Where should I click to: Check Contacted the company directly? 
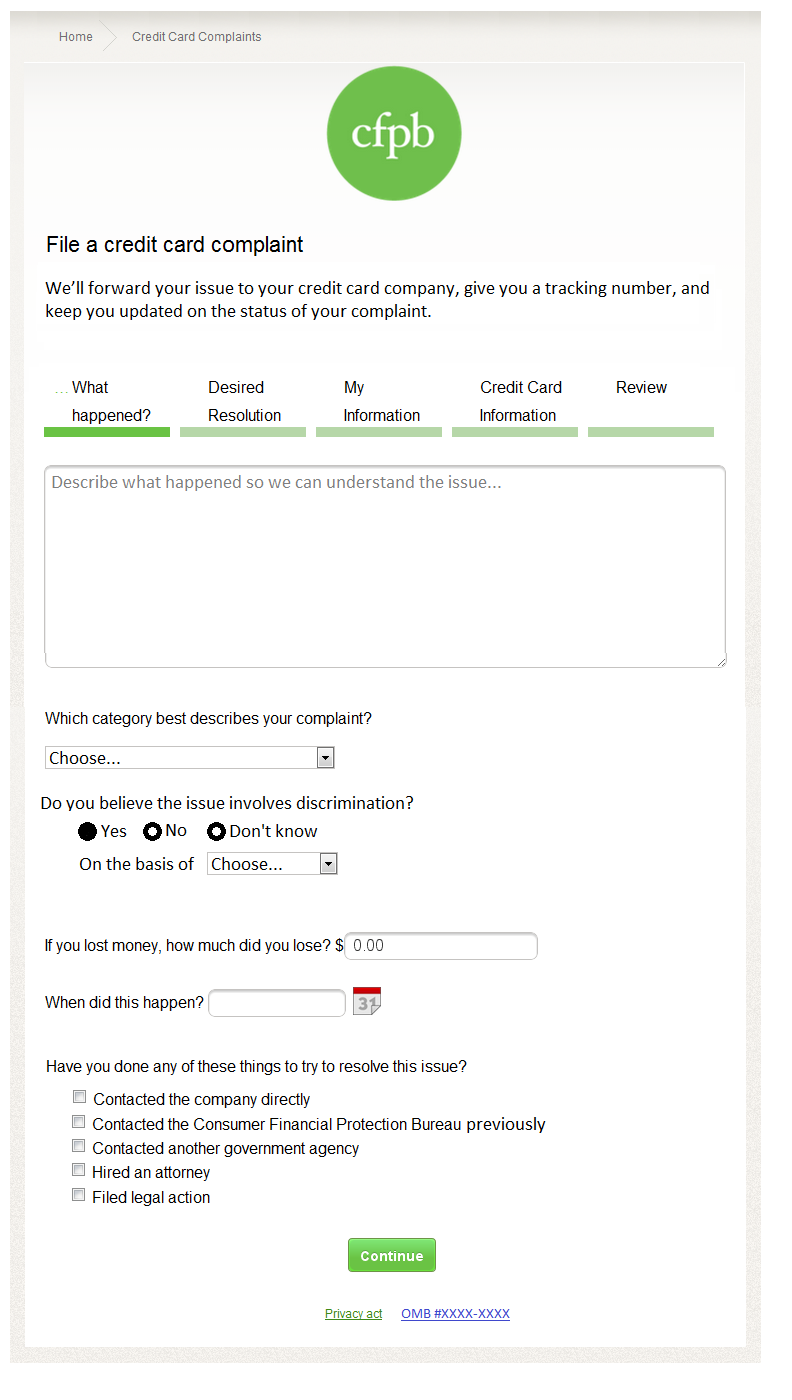[79, 1097]
